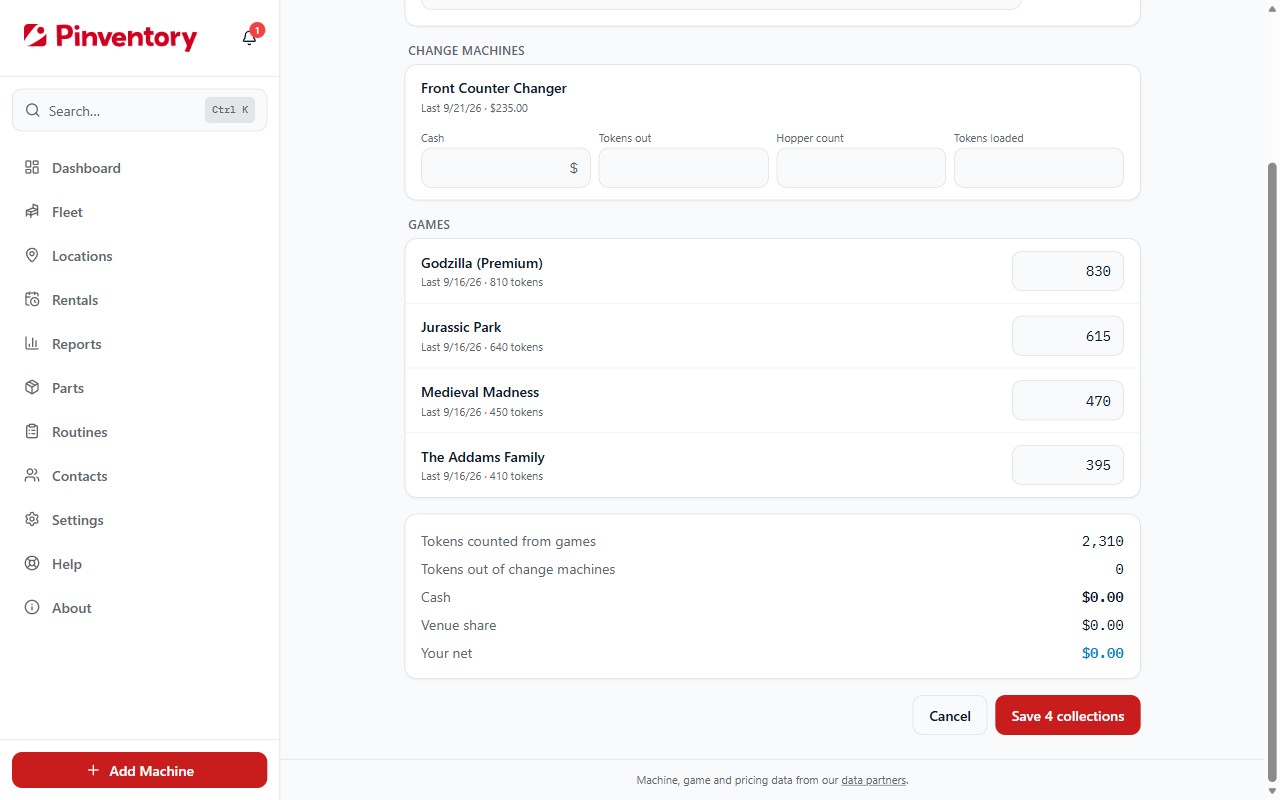Click the Settings gear icon

[x=32, y=520]
